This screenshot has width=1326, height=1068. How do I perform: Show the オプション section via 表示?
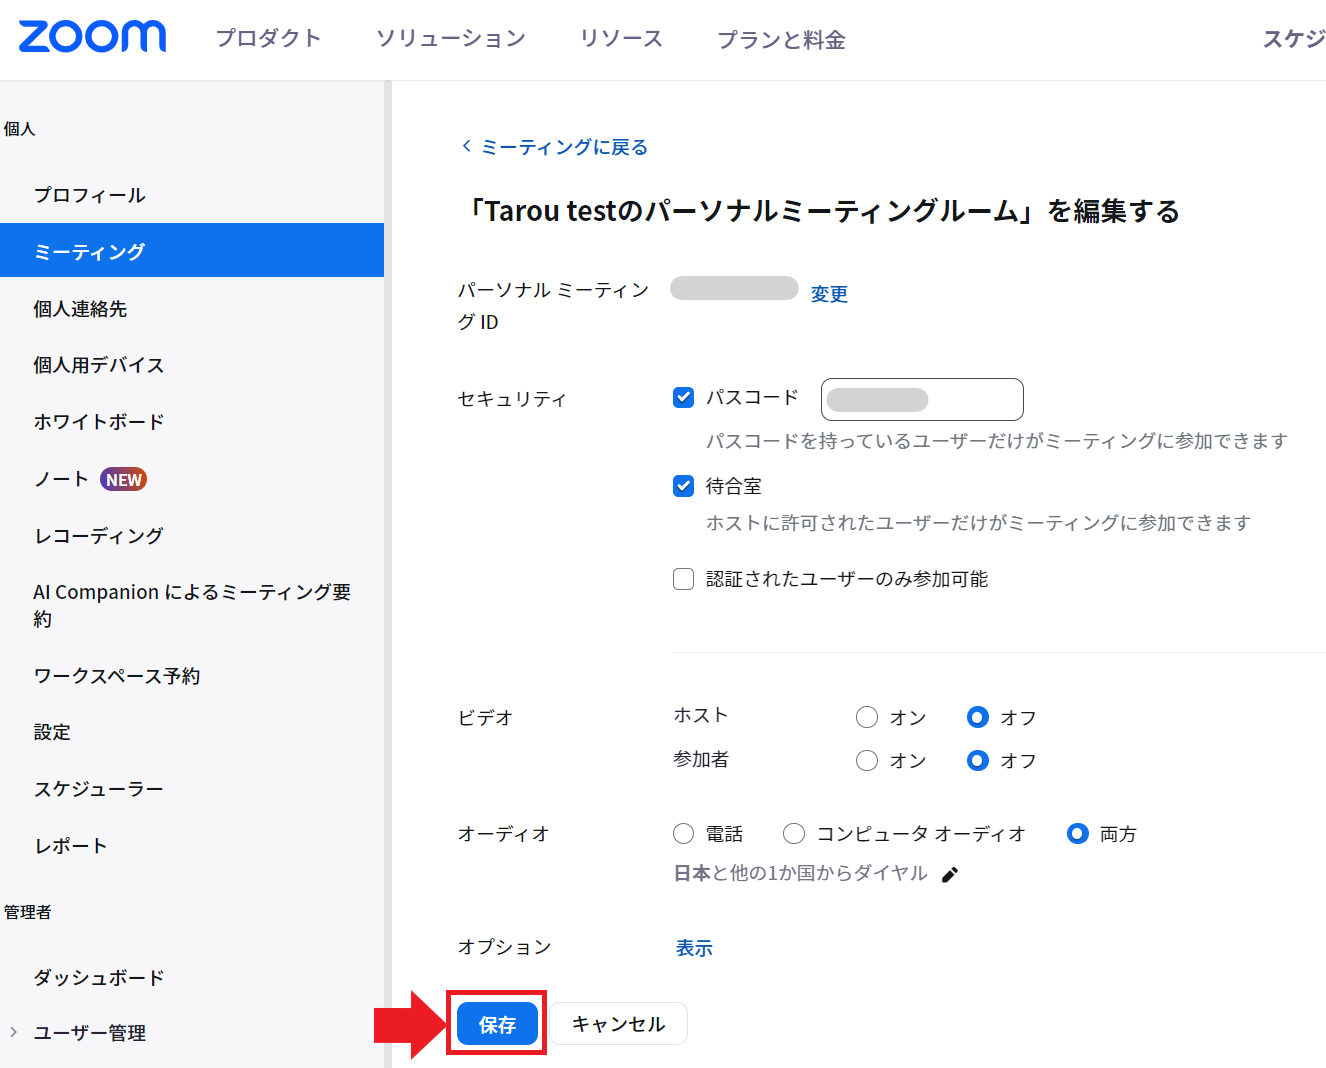click(694, 948)
